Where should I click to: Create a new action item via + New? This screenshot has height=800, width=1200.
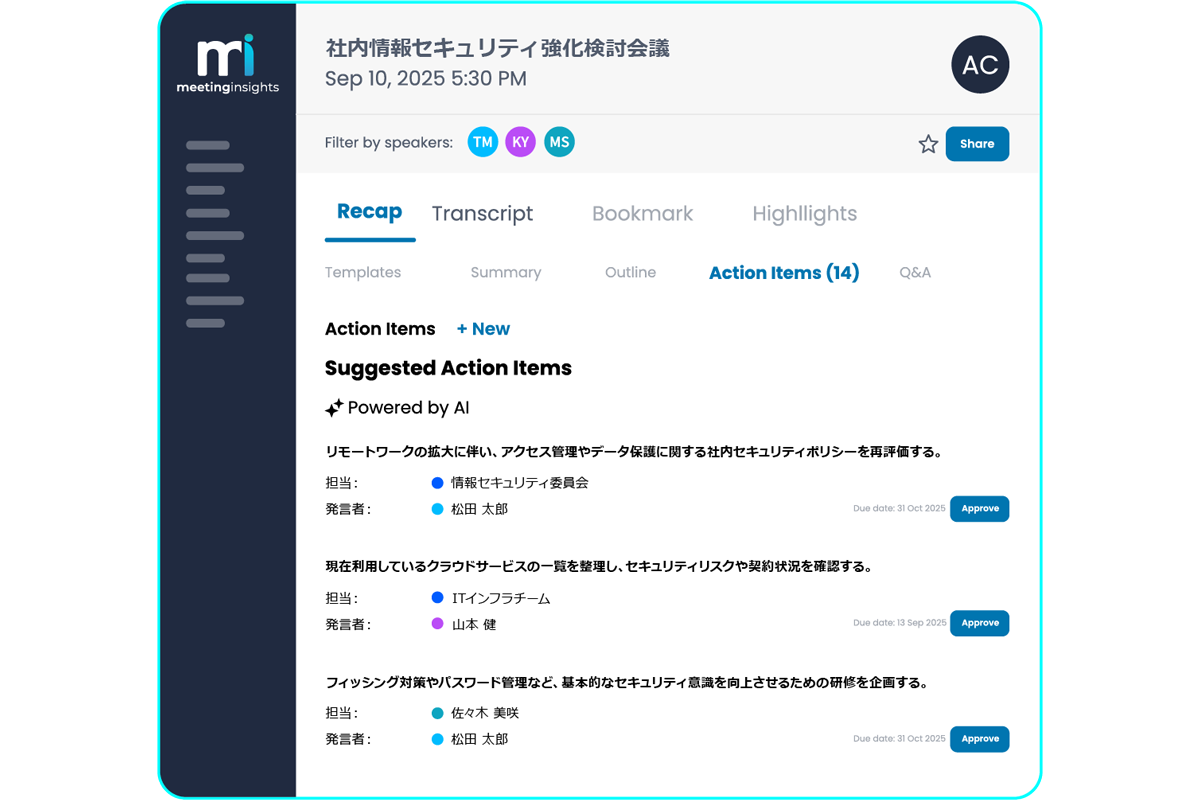click(x=483, y=328)
